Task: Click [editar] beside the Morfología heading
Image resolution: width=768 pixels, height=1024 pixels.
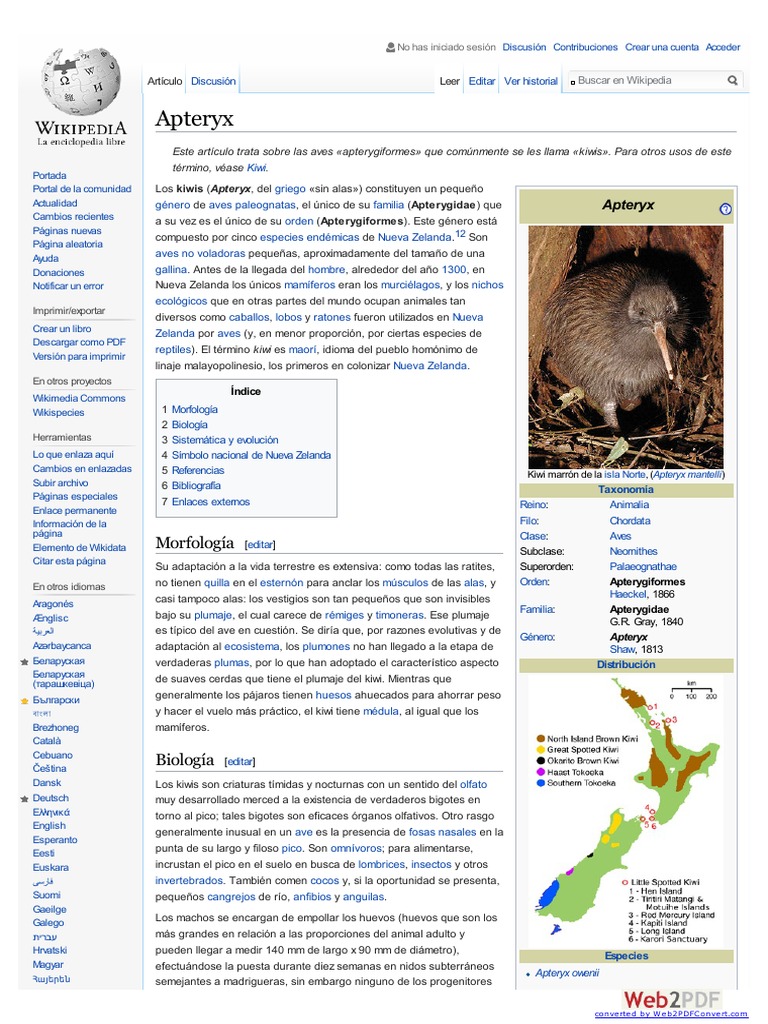Action: pyautogui.click(x=260, y=545)
